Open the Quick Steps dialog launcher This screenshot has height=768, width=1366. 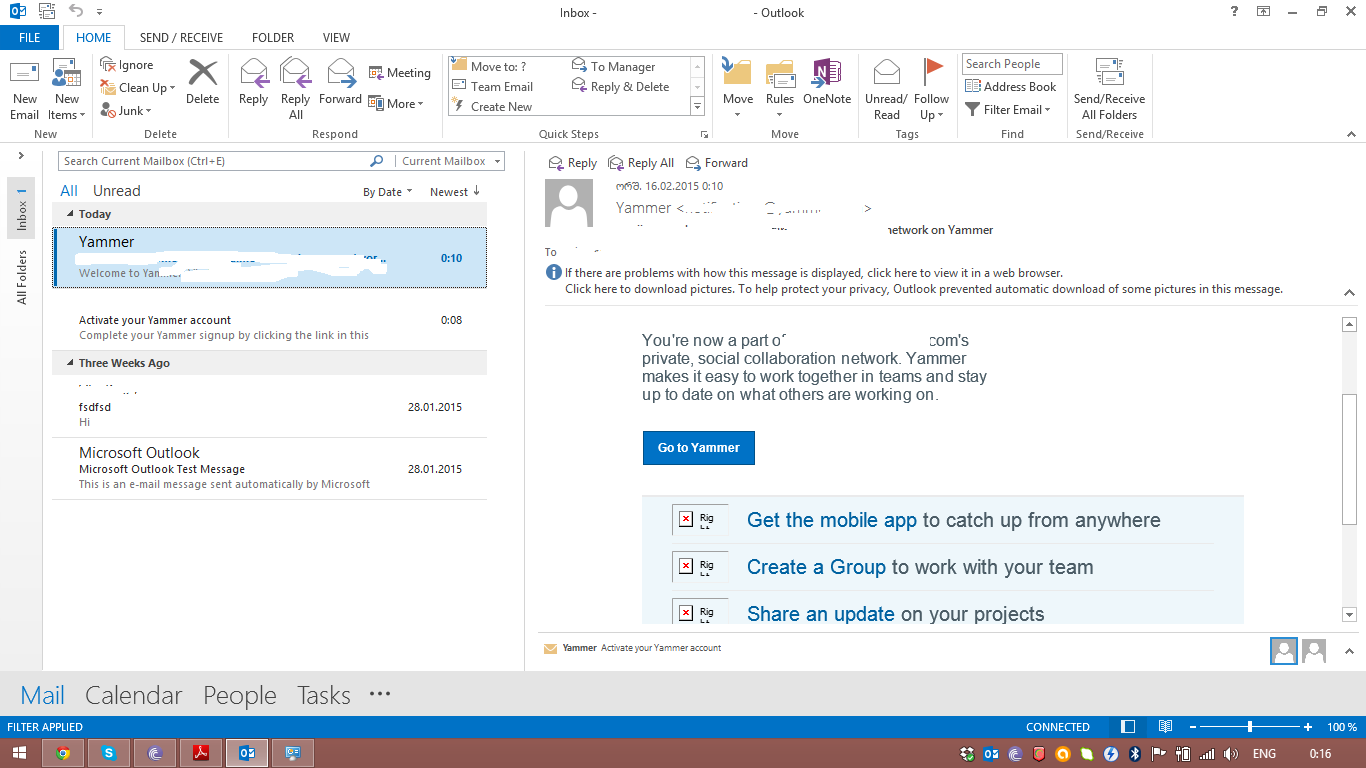tap(704, 134)
